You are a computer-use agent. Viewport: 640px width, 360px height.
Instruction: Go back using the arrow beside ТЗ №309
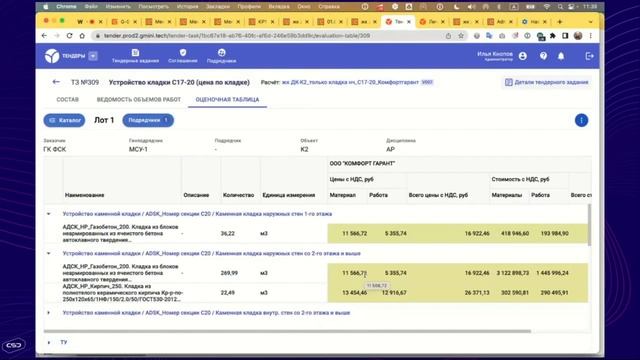click(56, 82)
